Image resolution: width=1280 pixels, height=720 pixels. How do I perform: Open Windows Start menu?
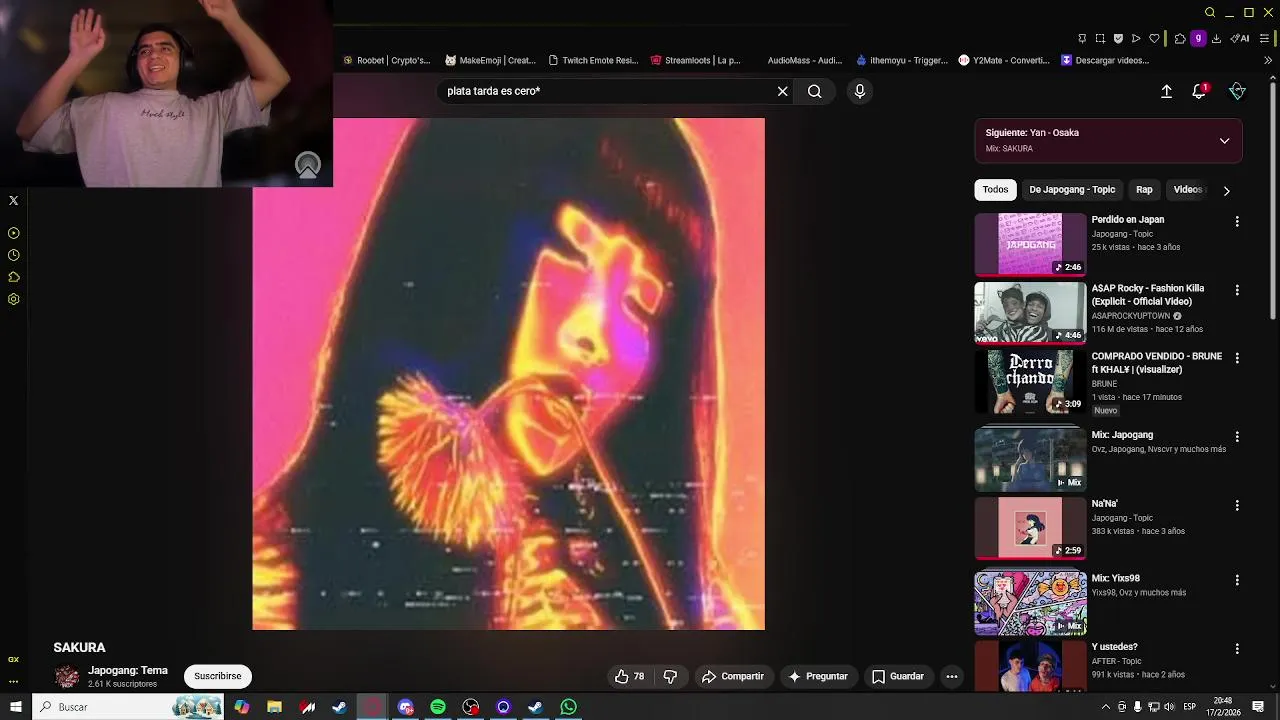(x=15, y=707)
